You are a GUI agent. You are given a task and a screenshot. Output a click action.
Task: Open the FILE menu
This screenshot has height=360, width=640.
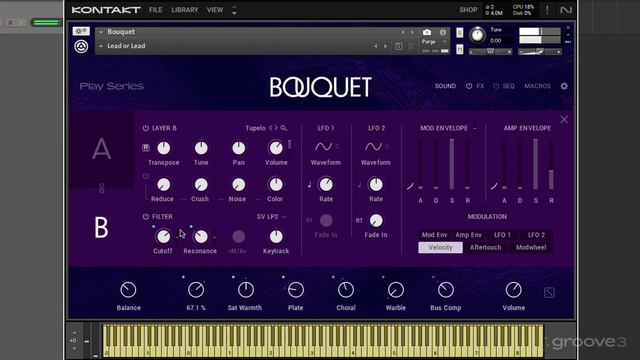click(156, 10)
